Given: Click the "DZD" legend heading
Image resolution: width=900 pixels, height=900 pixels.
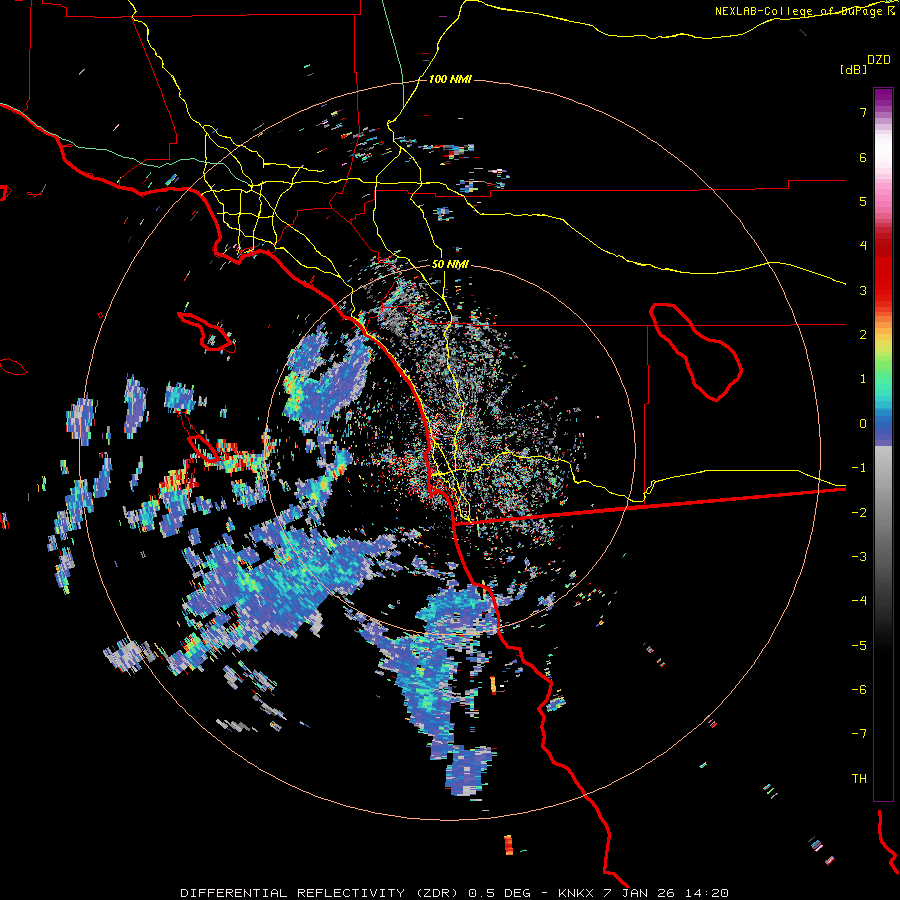Looking at the screenshot, I should pos(879,60).
